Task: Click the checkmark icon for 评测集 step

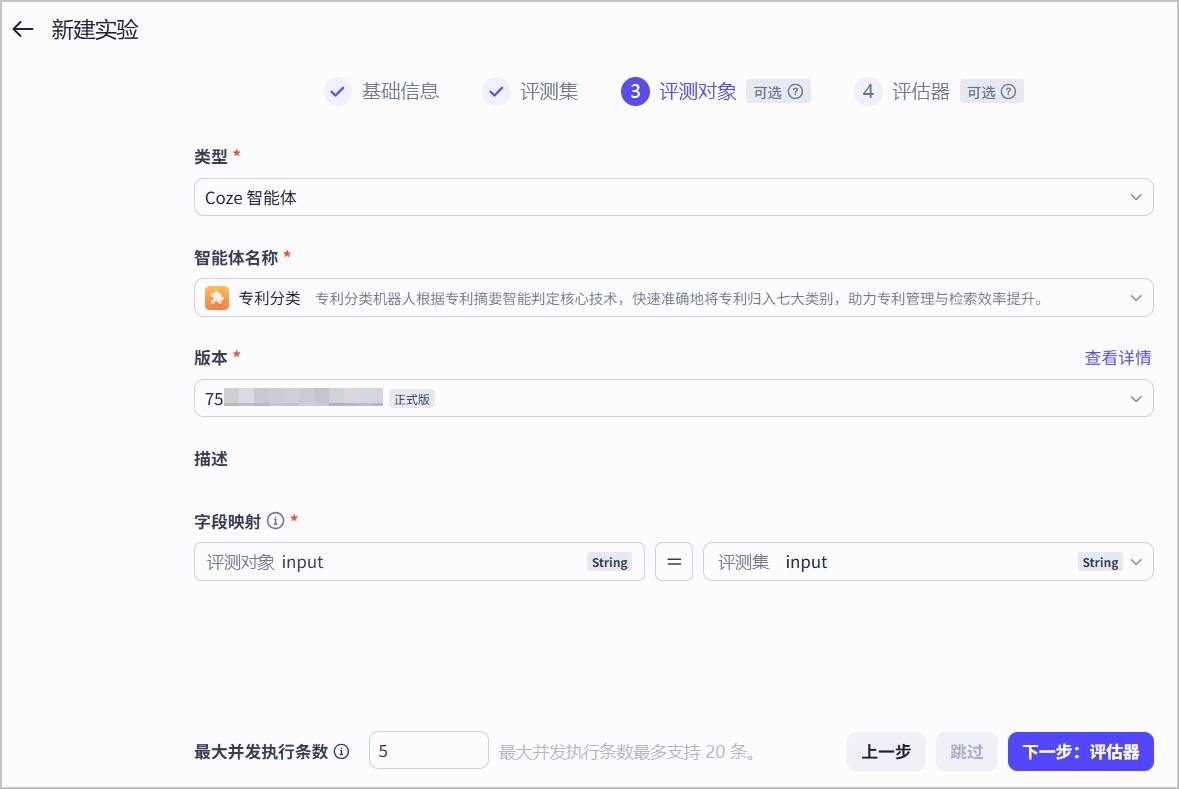Action: 496,92
